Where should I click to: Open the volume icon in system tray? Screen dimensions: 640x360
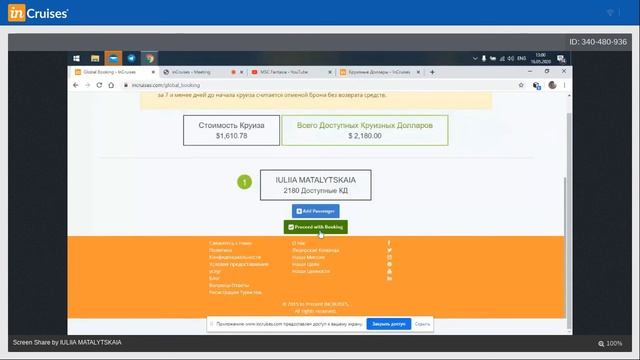click(x=511, y=58)
